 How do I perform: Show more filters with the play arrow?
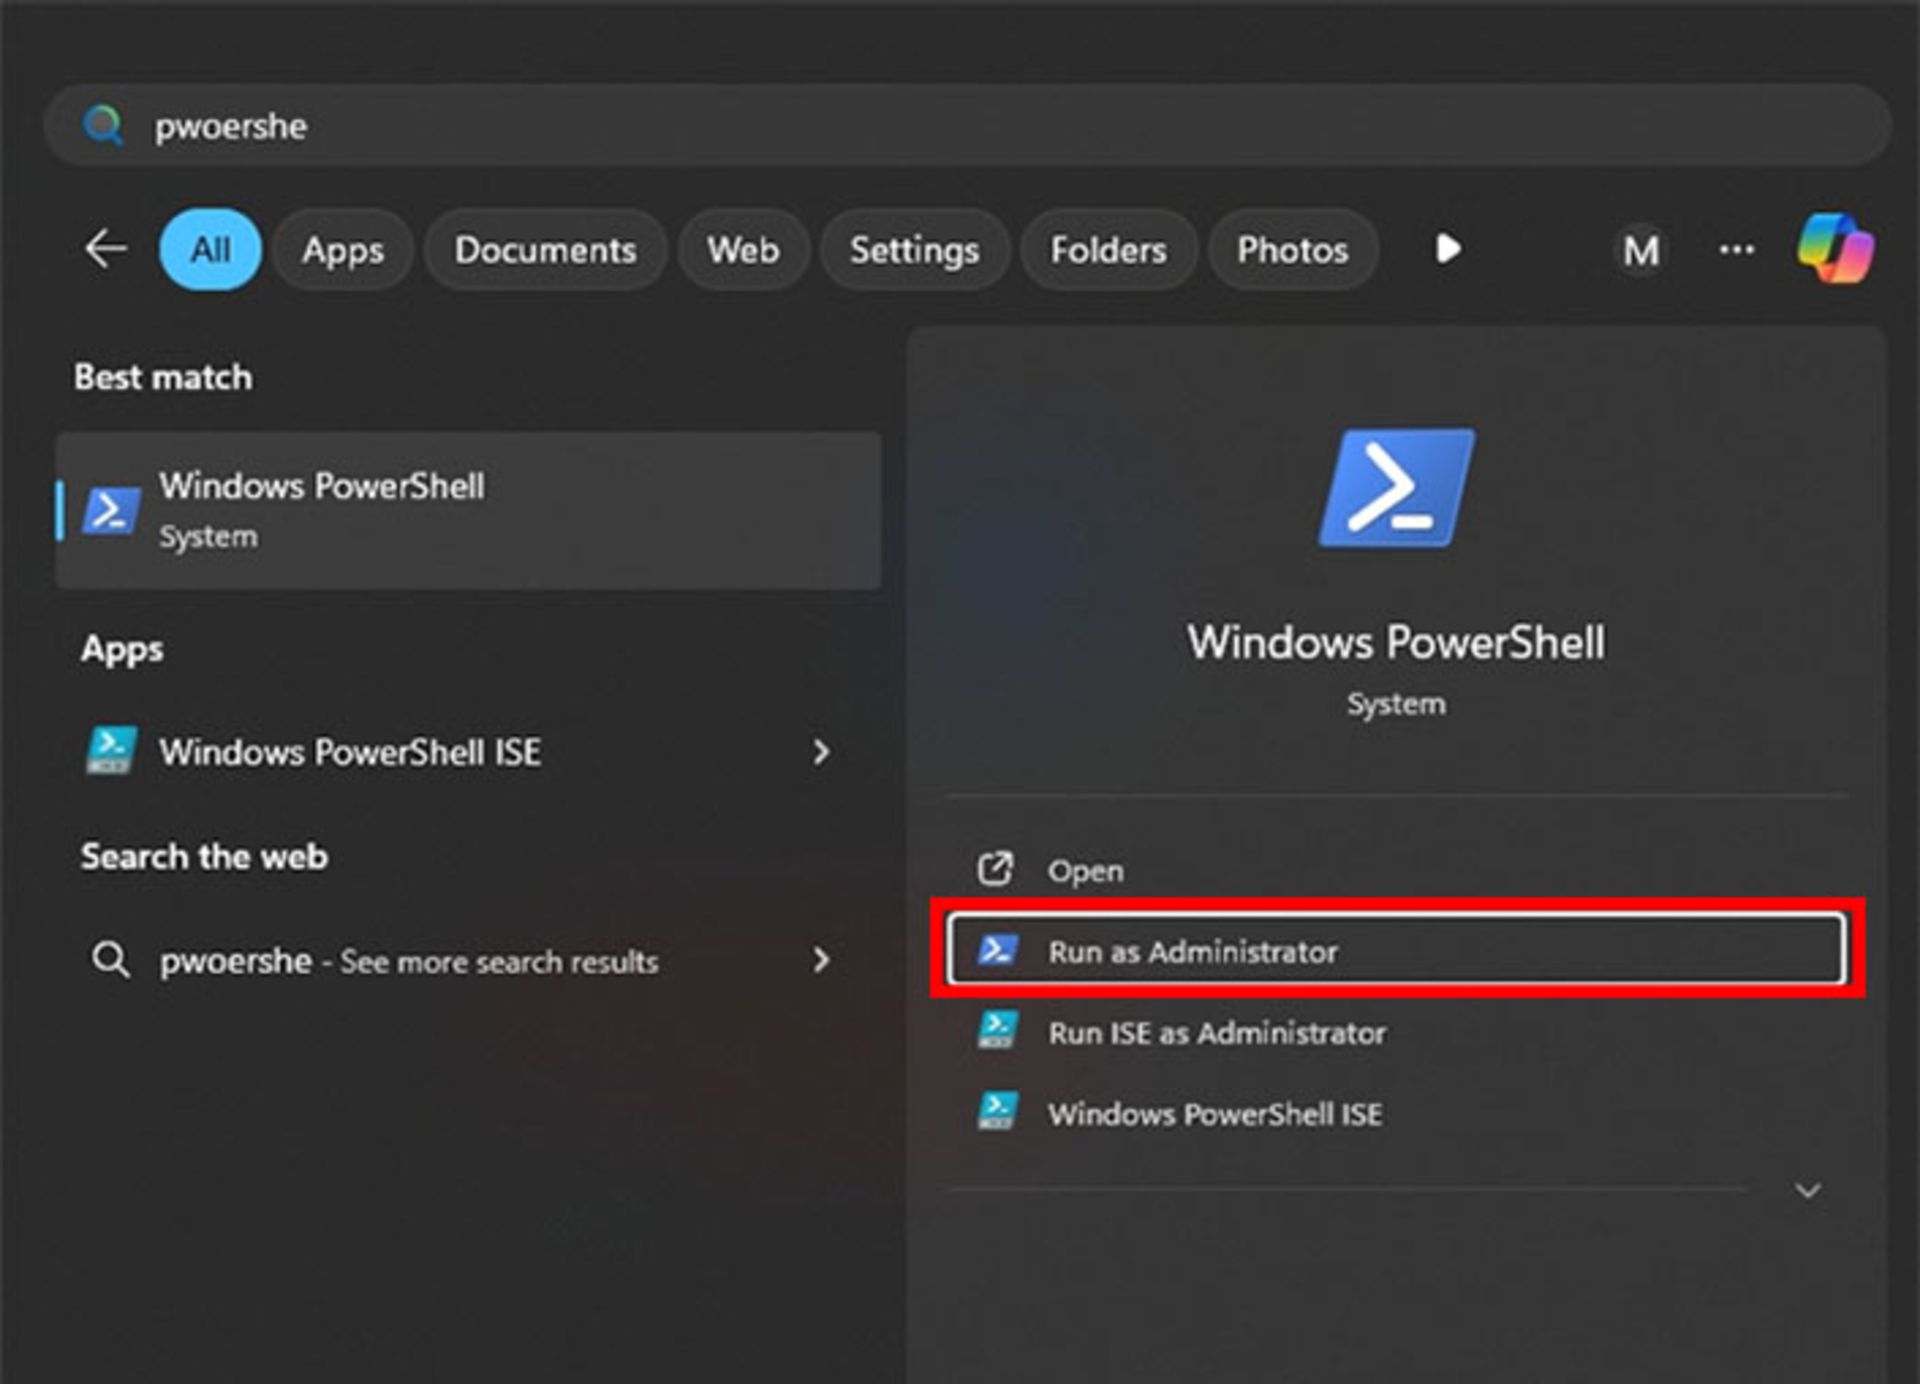point(1447,249)
